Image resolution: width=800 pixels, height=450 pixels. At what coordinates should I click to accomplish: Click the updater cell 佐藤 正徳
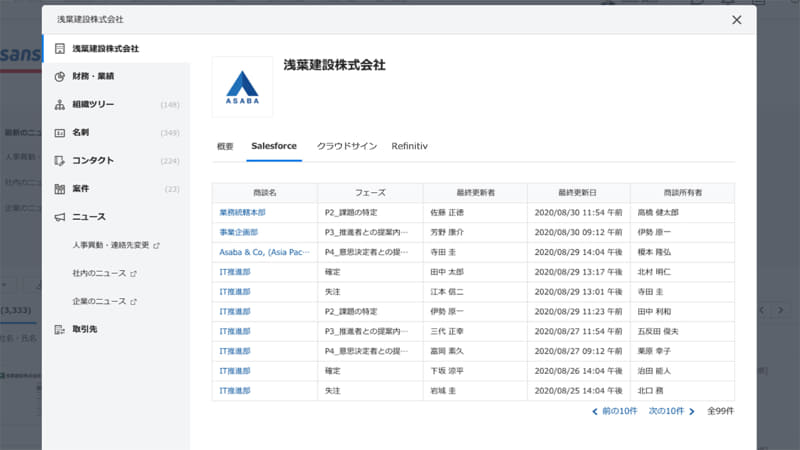(x=476, y=212)
